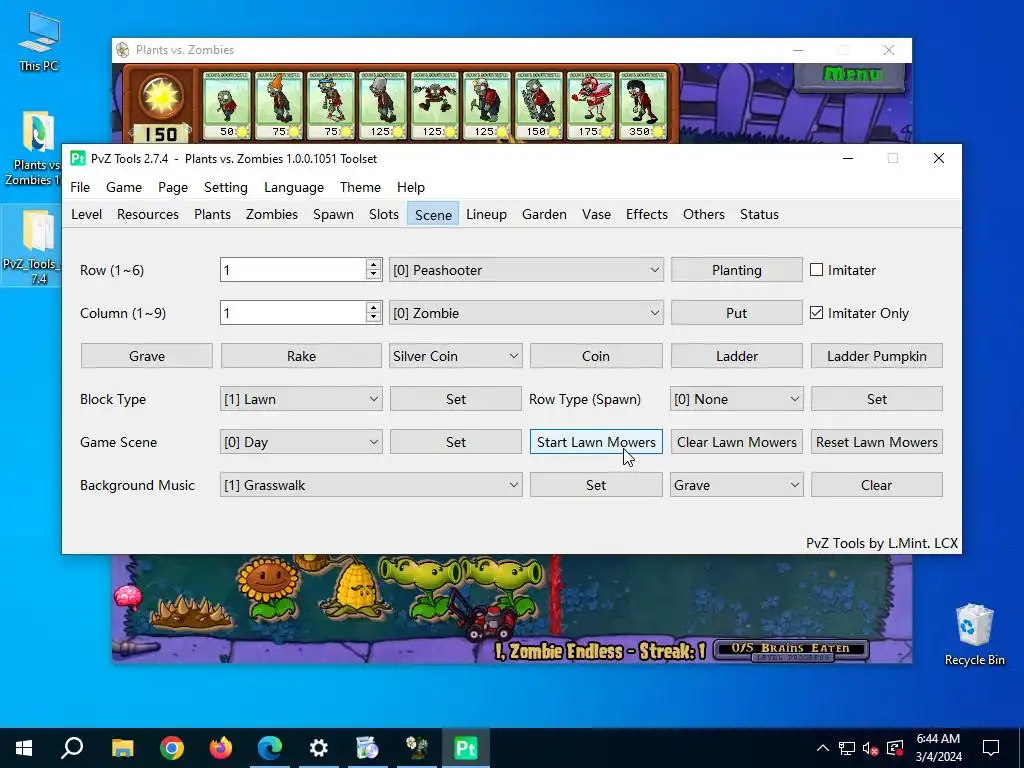Choose the 350-cost zombie card
1024x768 pixels.
tap(643, 105)
